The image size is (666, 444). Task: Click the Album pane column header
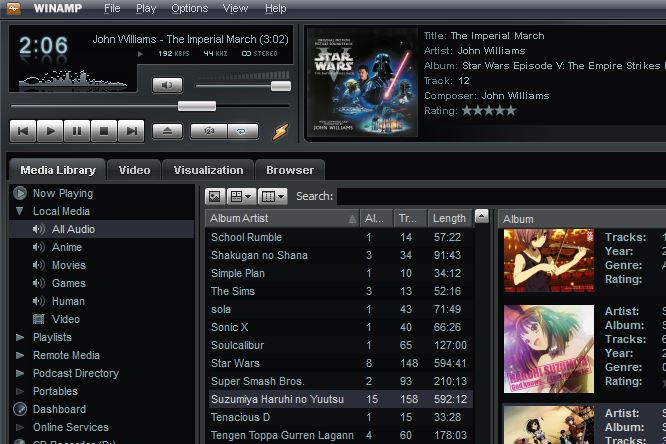(x=582, y=219)
